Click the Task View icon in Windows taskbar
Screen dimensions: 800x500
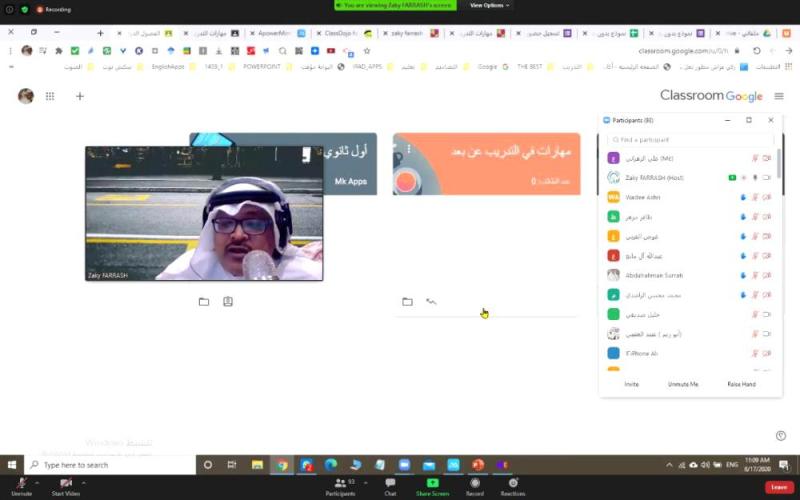(232, 465)
